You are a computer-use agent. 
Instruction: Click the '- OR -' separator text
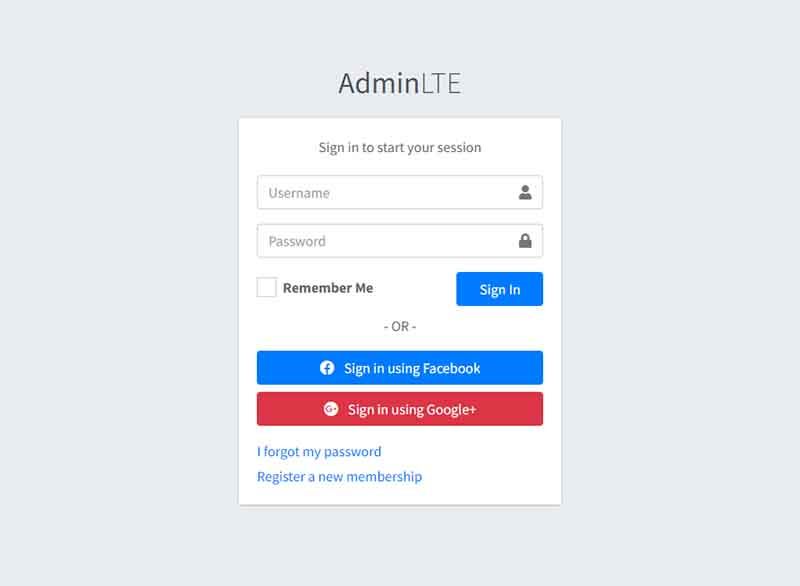[x=399, y=326]
